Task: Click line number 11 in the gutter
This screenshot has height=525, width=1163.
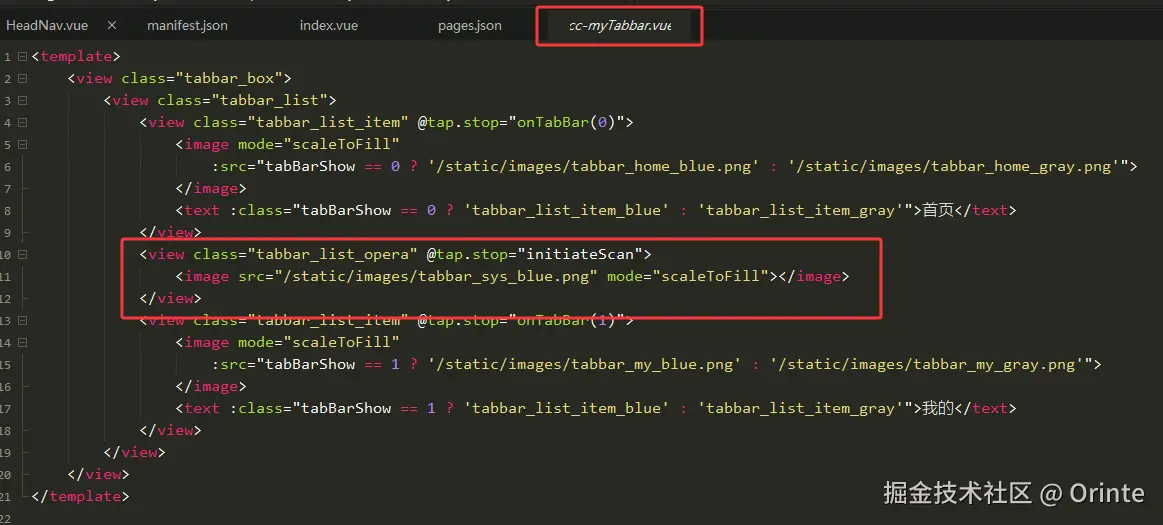Action: tap(6, 277)
